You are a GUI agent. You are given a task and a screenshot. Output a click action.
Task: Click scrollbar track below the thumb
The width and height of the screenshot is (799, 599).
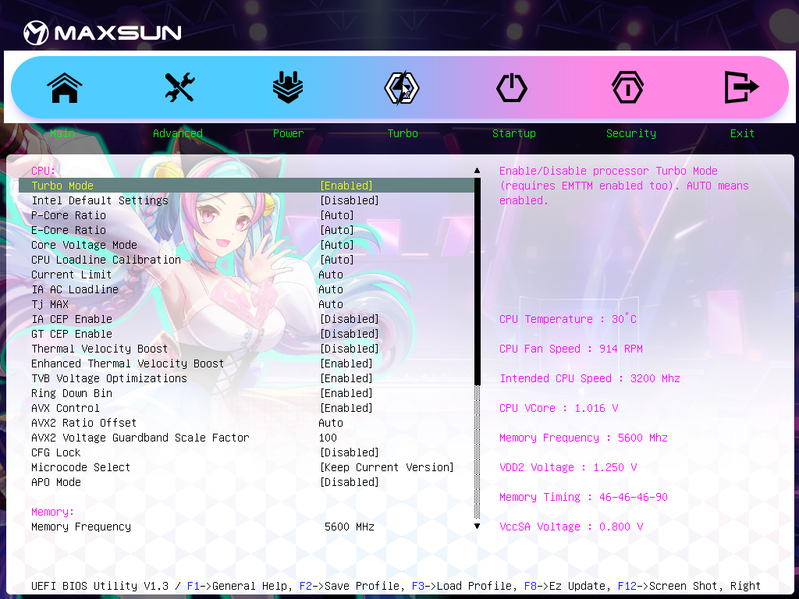tap(477, 452)
